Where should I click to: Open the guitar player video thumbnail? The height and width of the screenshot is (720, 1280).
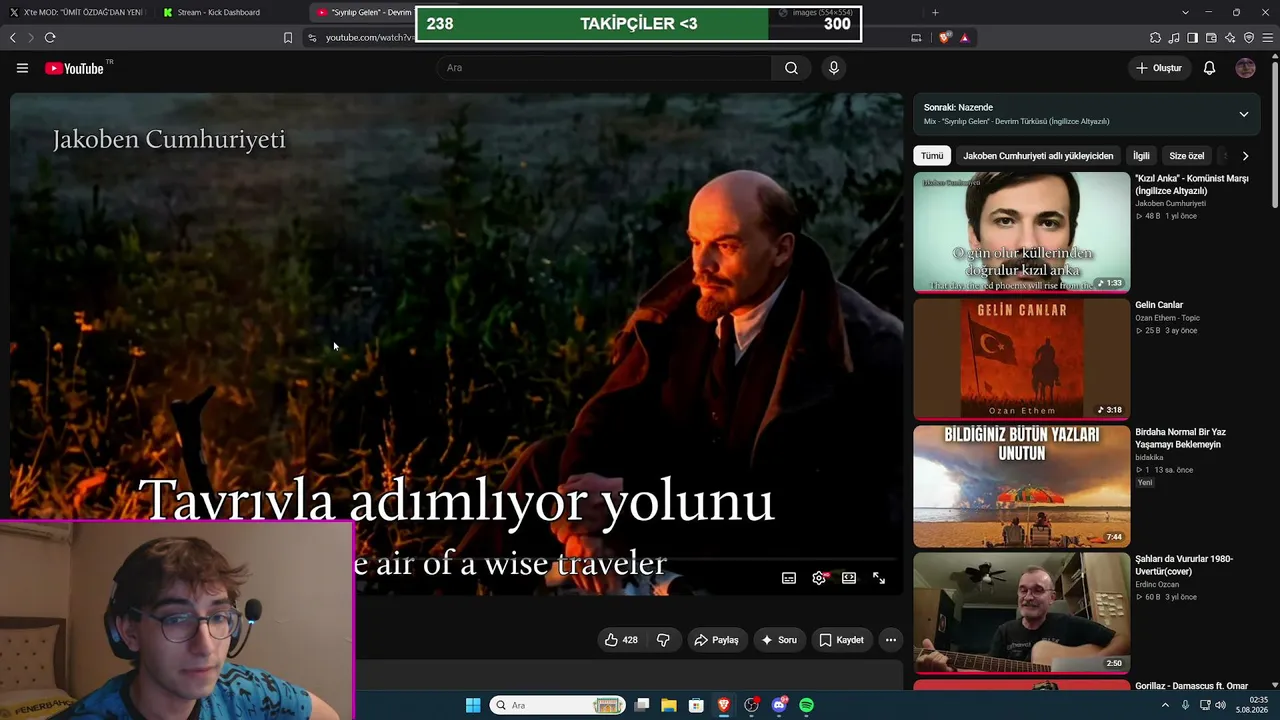click(1021, 613)
